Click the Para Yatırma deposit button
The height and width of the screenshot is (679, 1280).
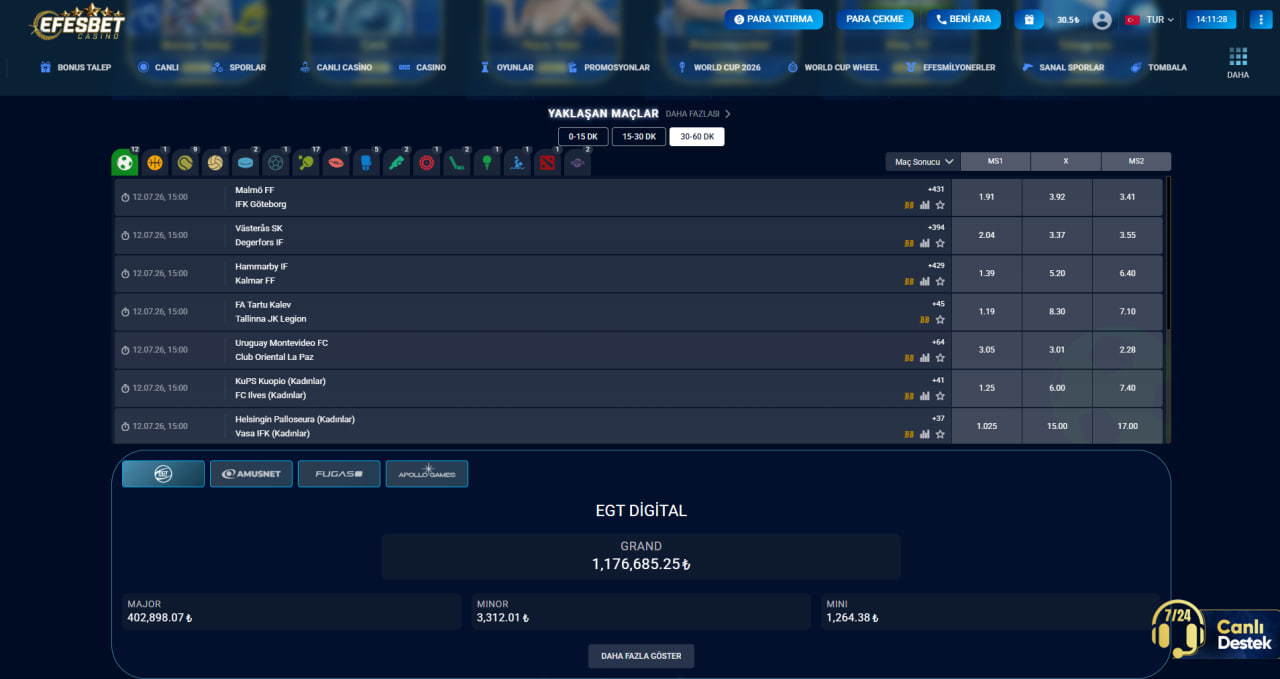point(774,19)
